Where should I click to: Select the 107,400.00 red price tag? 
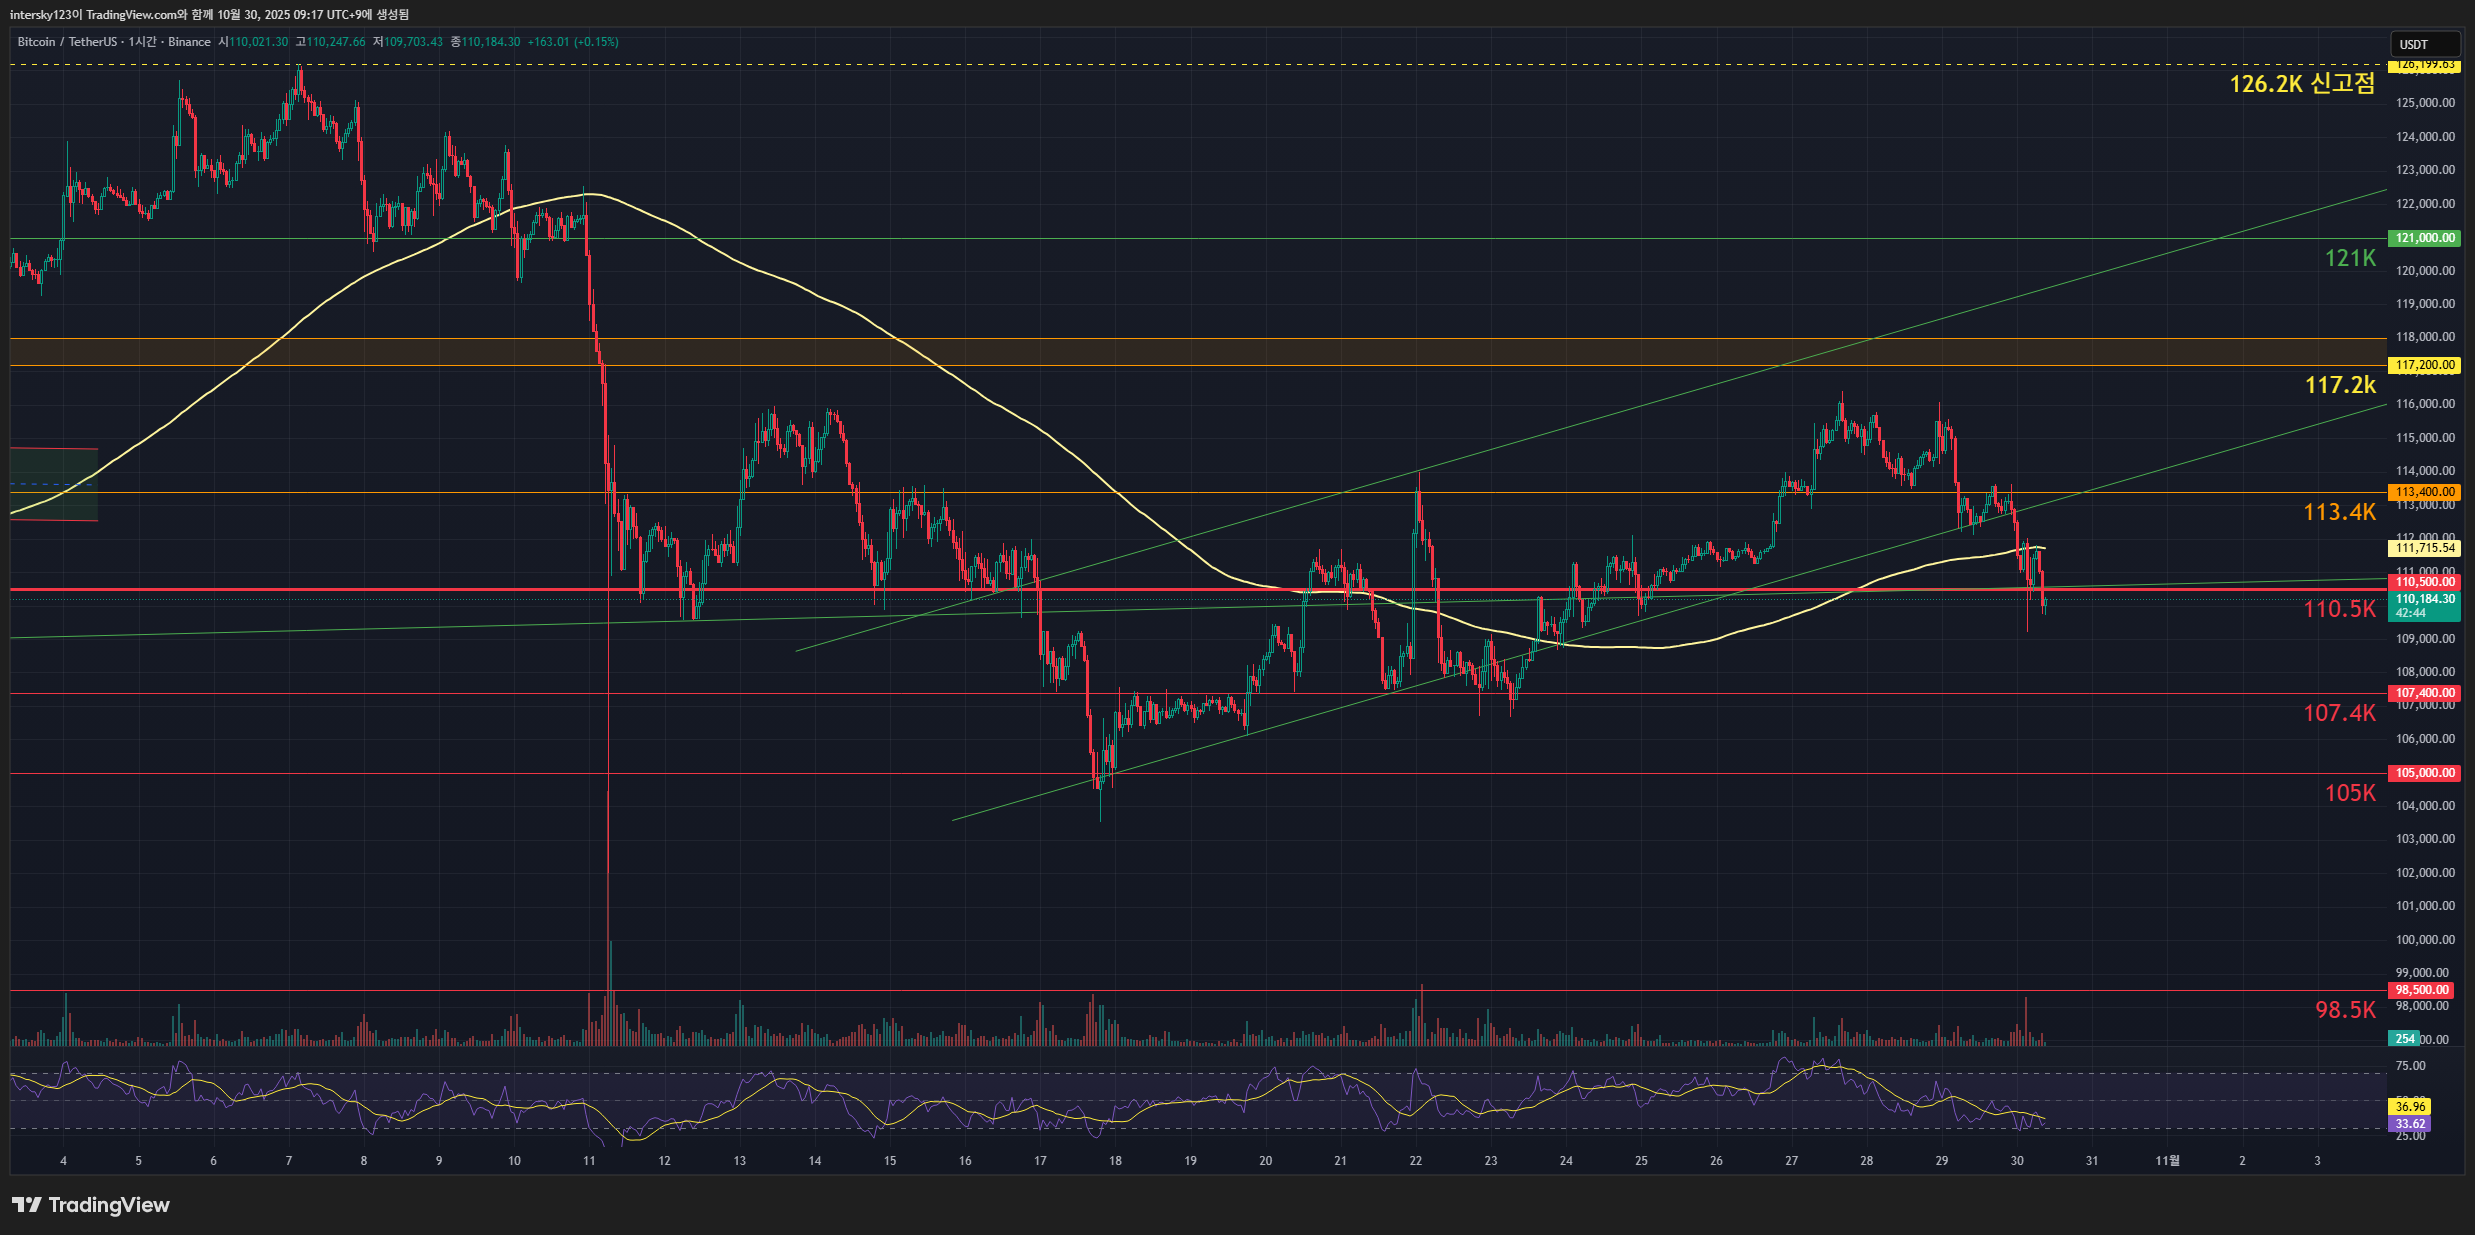tap(2424, 693)
